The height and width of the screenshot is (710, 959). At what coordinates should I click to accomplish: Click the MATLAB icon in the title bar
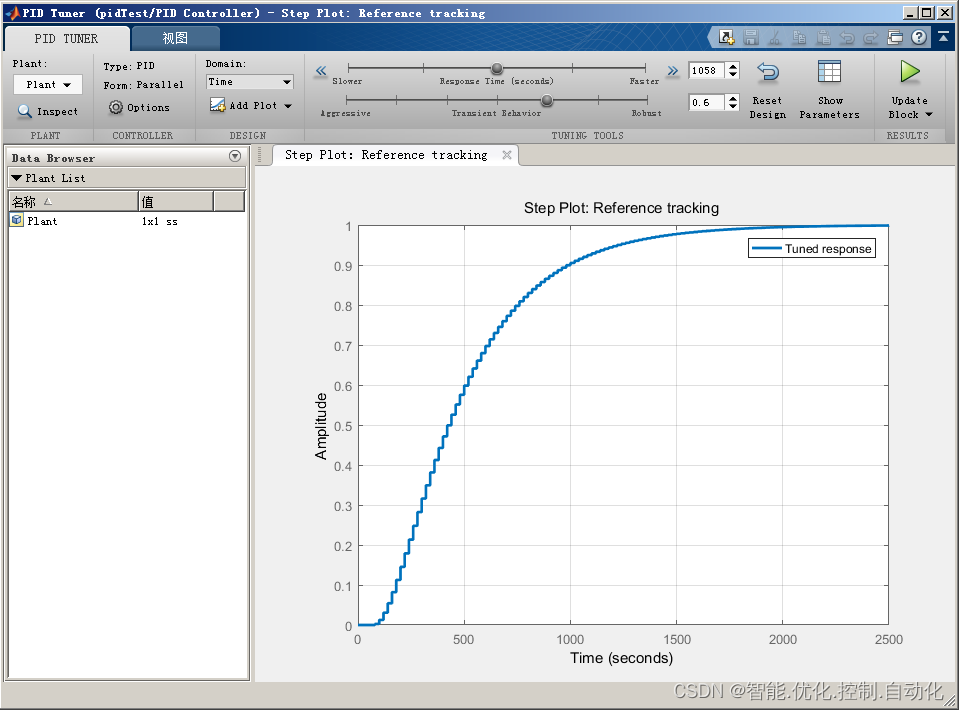click(12, 13)
